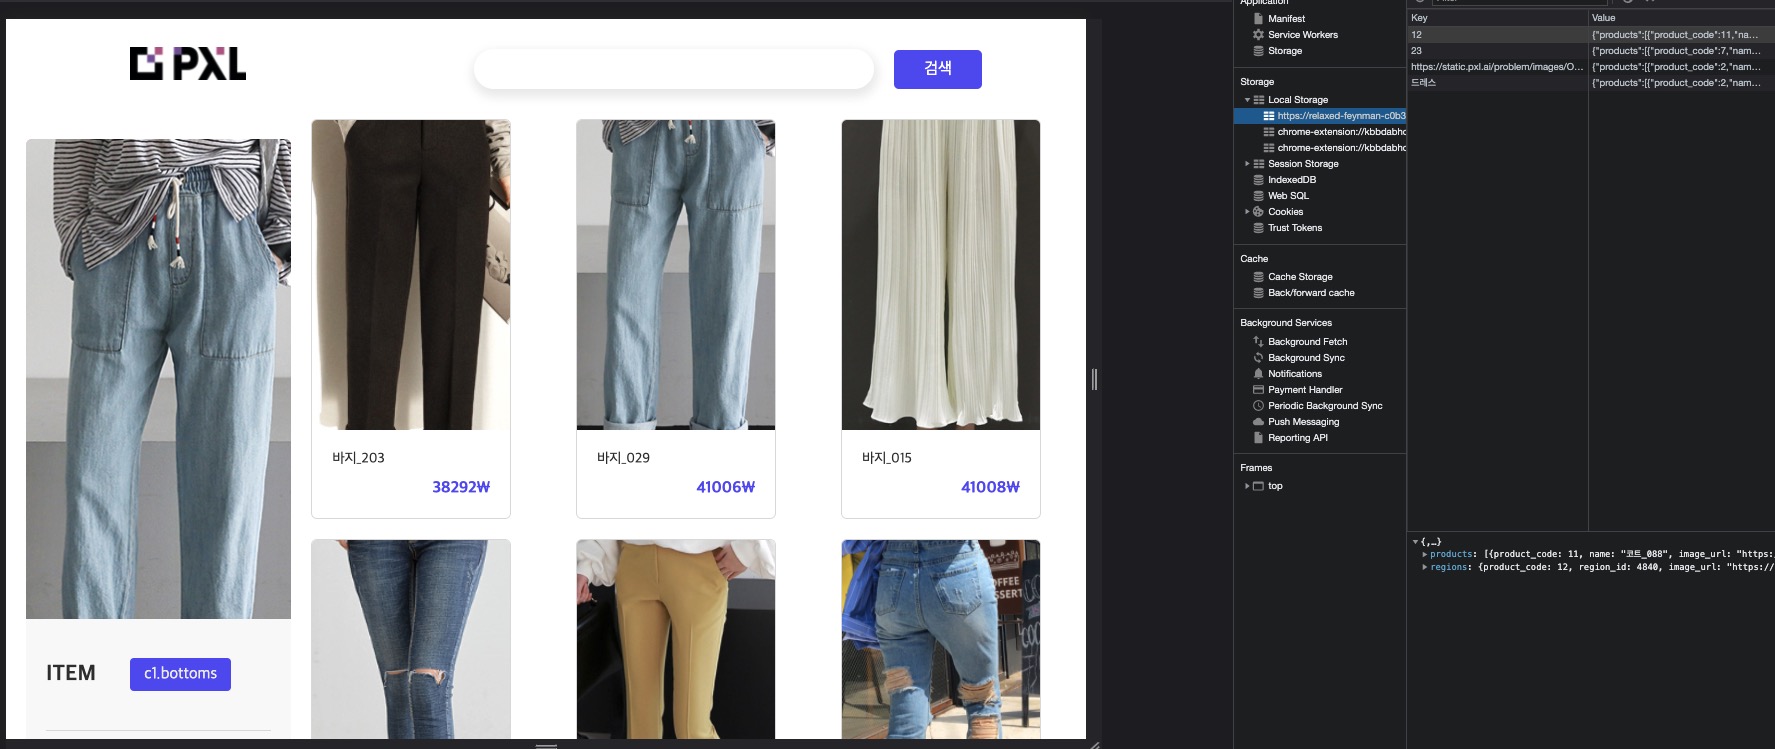Click the 검색 search button

click(x=937, y=69)
